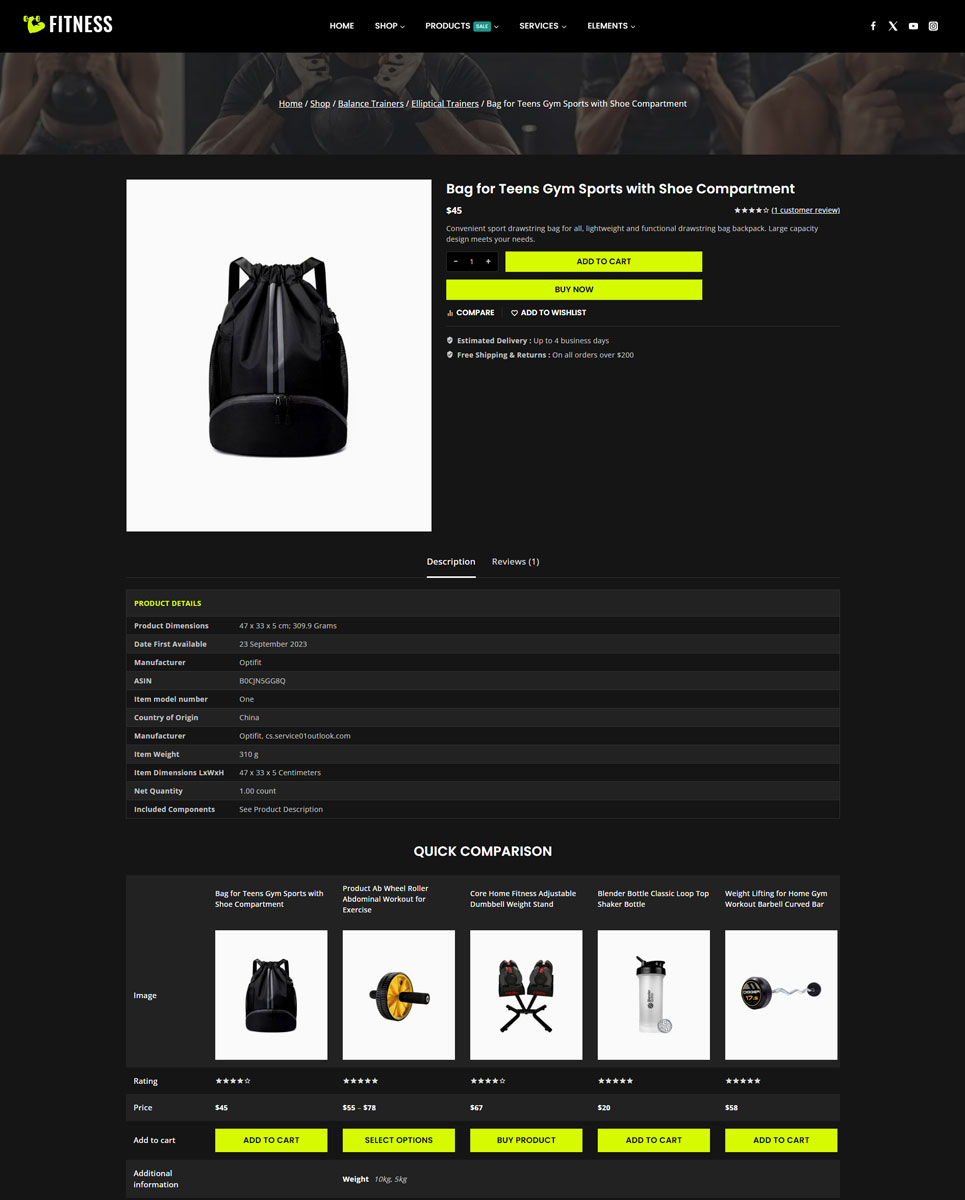Click the Compare bar-chart icon
Screen dimensions: 965x1200
click(450, 313)
